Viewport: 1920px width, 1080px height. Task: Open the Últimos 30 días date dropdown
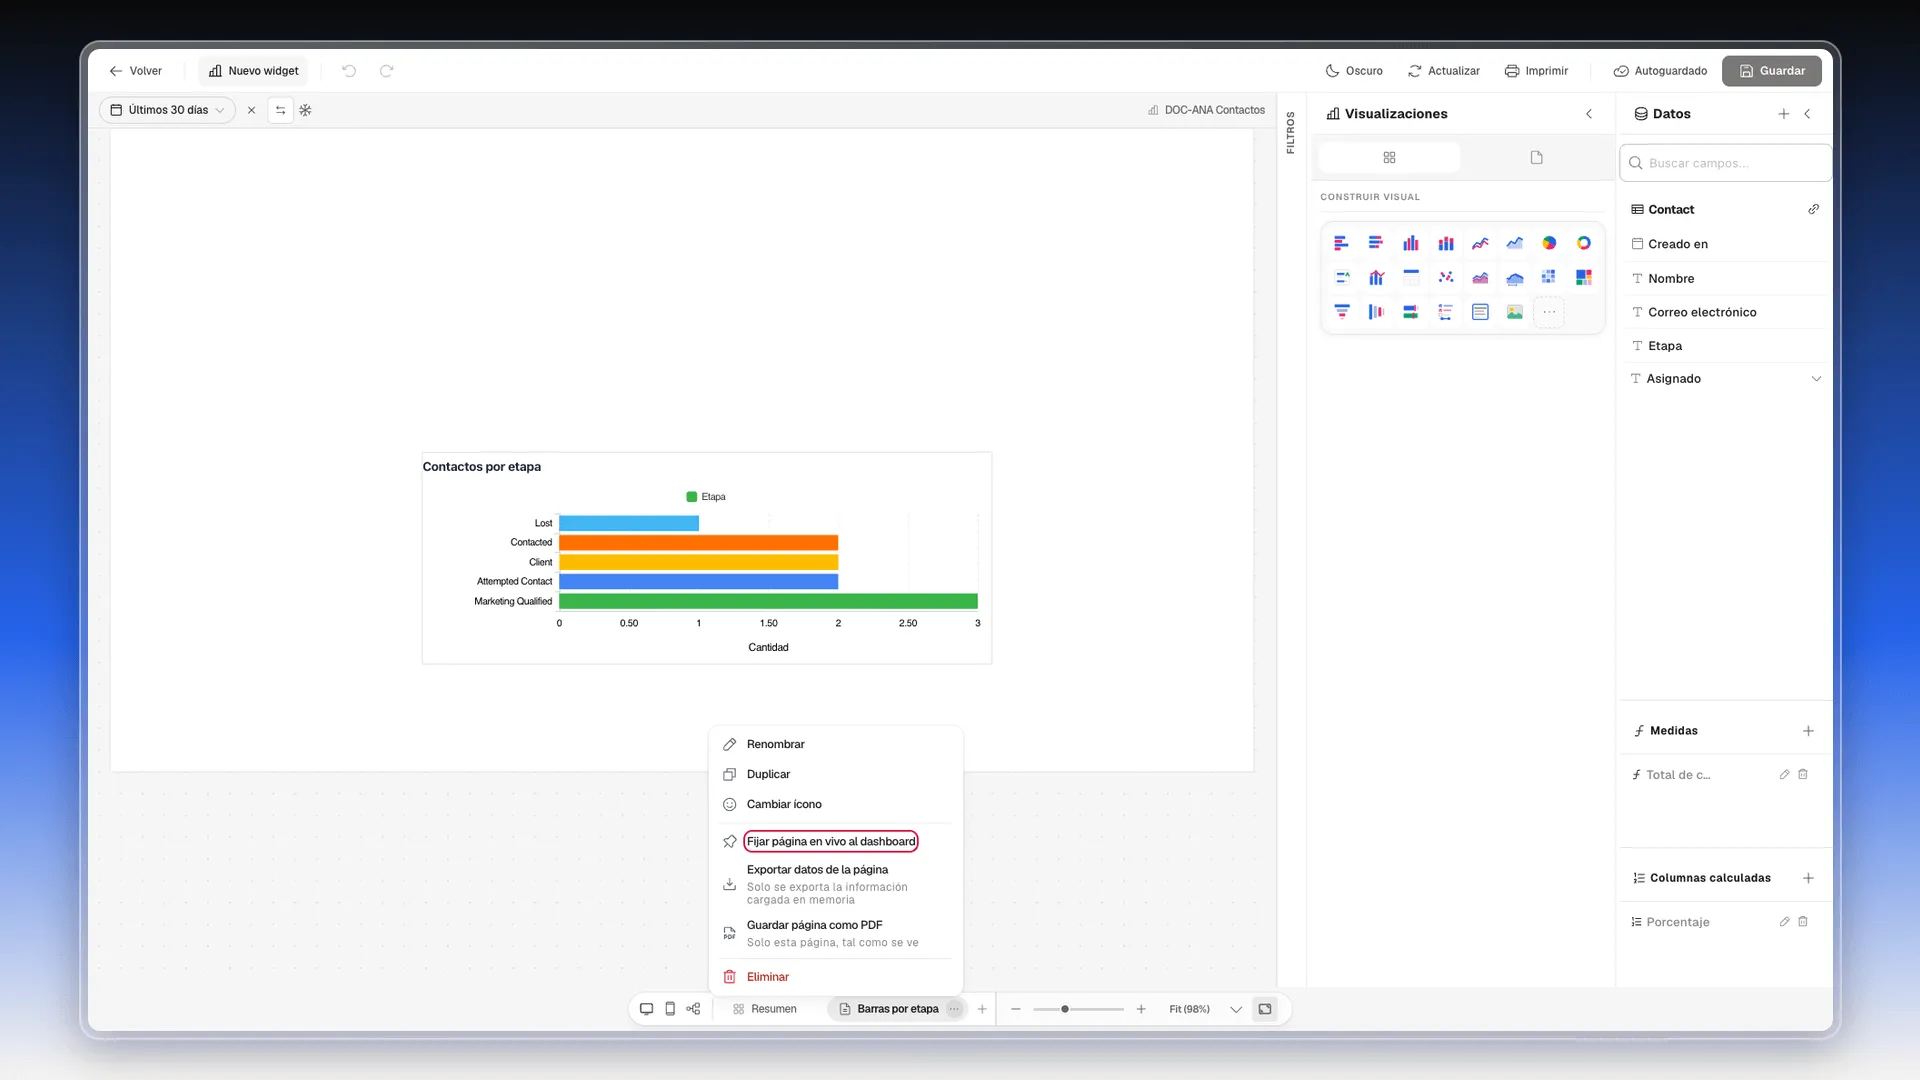click(167, 110)
